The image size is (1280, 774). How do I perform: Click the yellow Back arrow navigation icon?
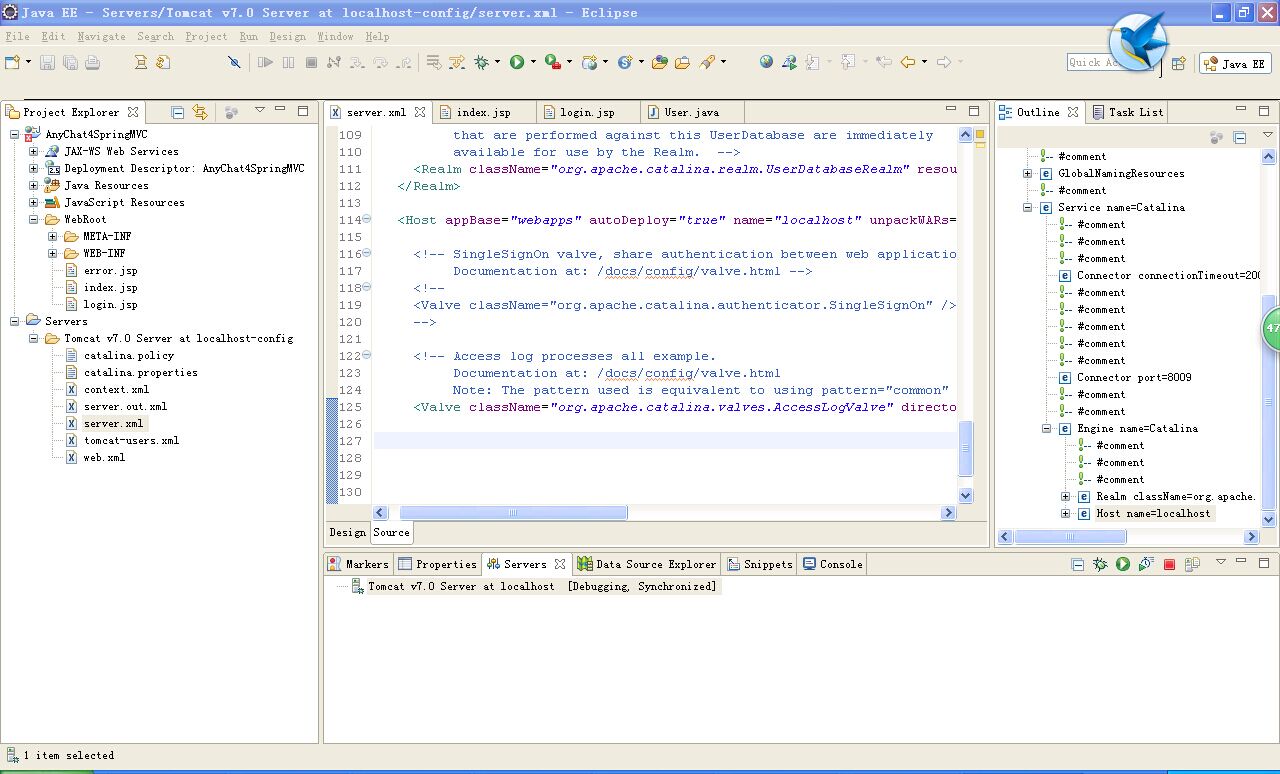pos(908,62)
